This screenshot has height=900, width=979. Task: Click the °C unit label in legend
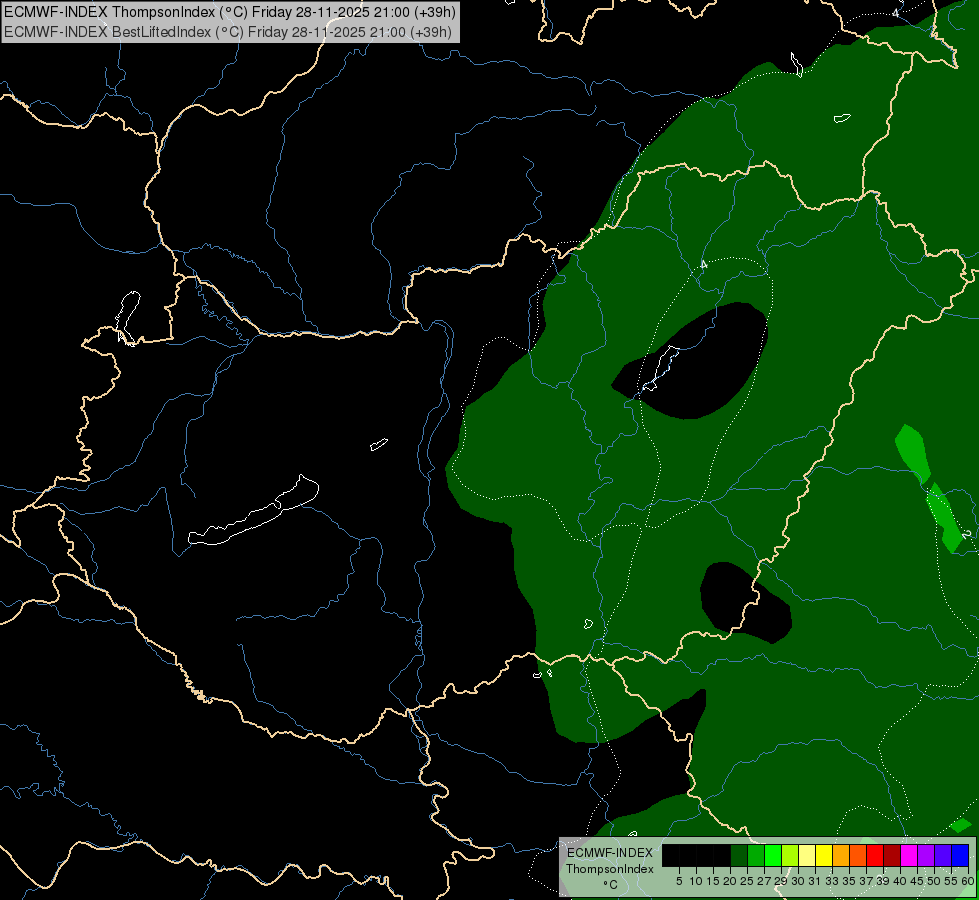click(x=611, y=885)
